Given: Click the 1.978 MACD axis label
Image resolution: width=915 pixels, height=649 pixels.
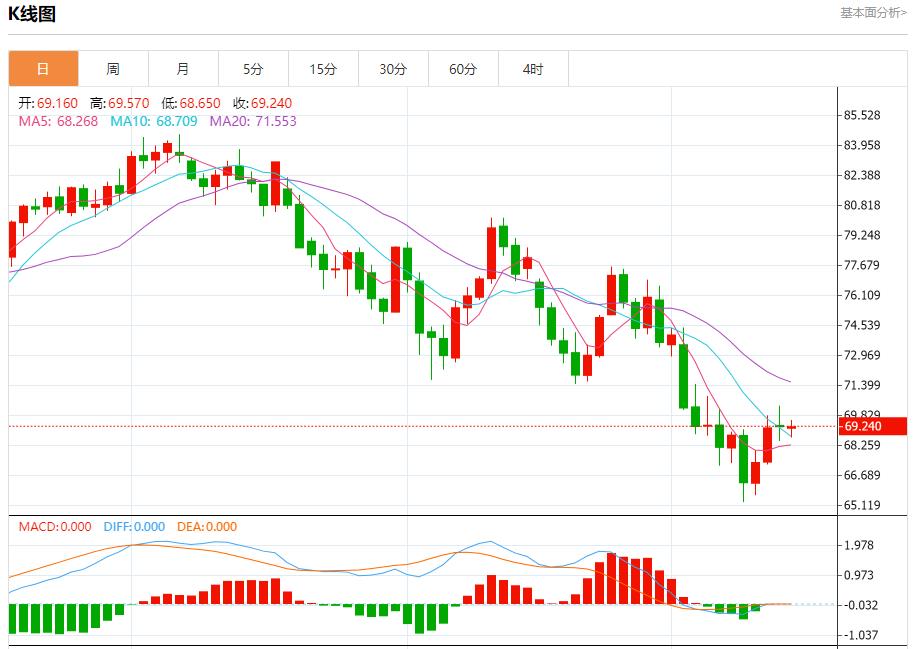Looking at the screenshot, I should click(x=860, y=545).
